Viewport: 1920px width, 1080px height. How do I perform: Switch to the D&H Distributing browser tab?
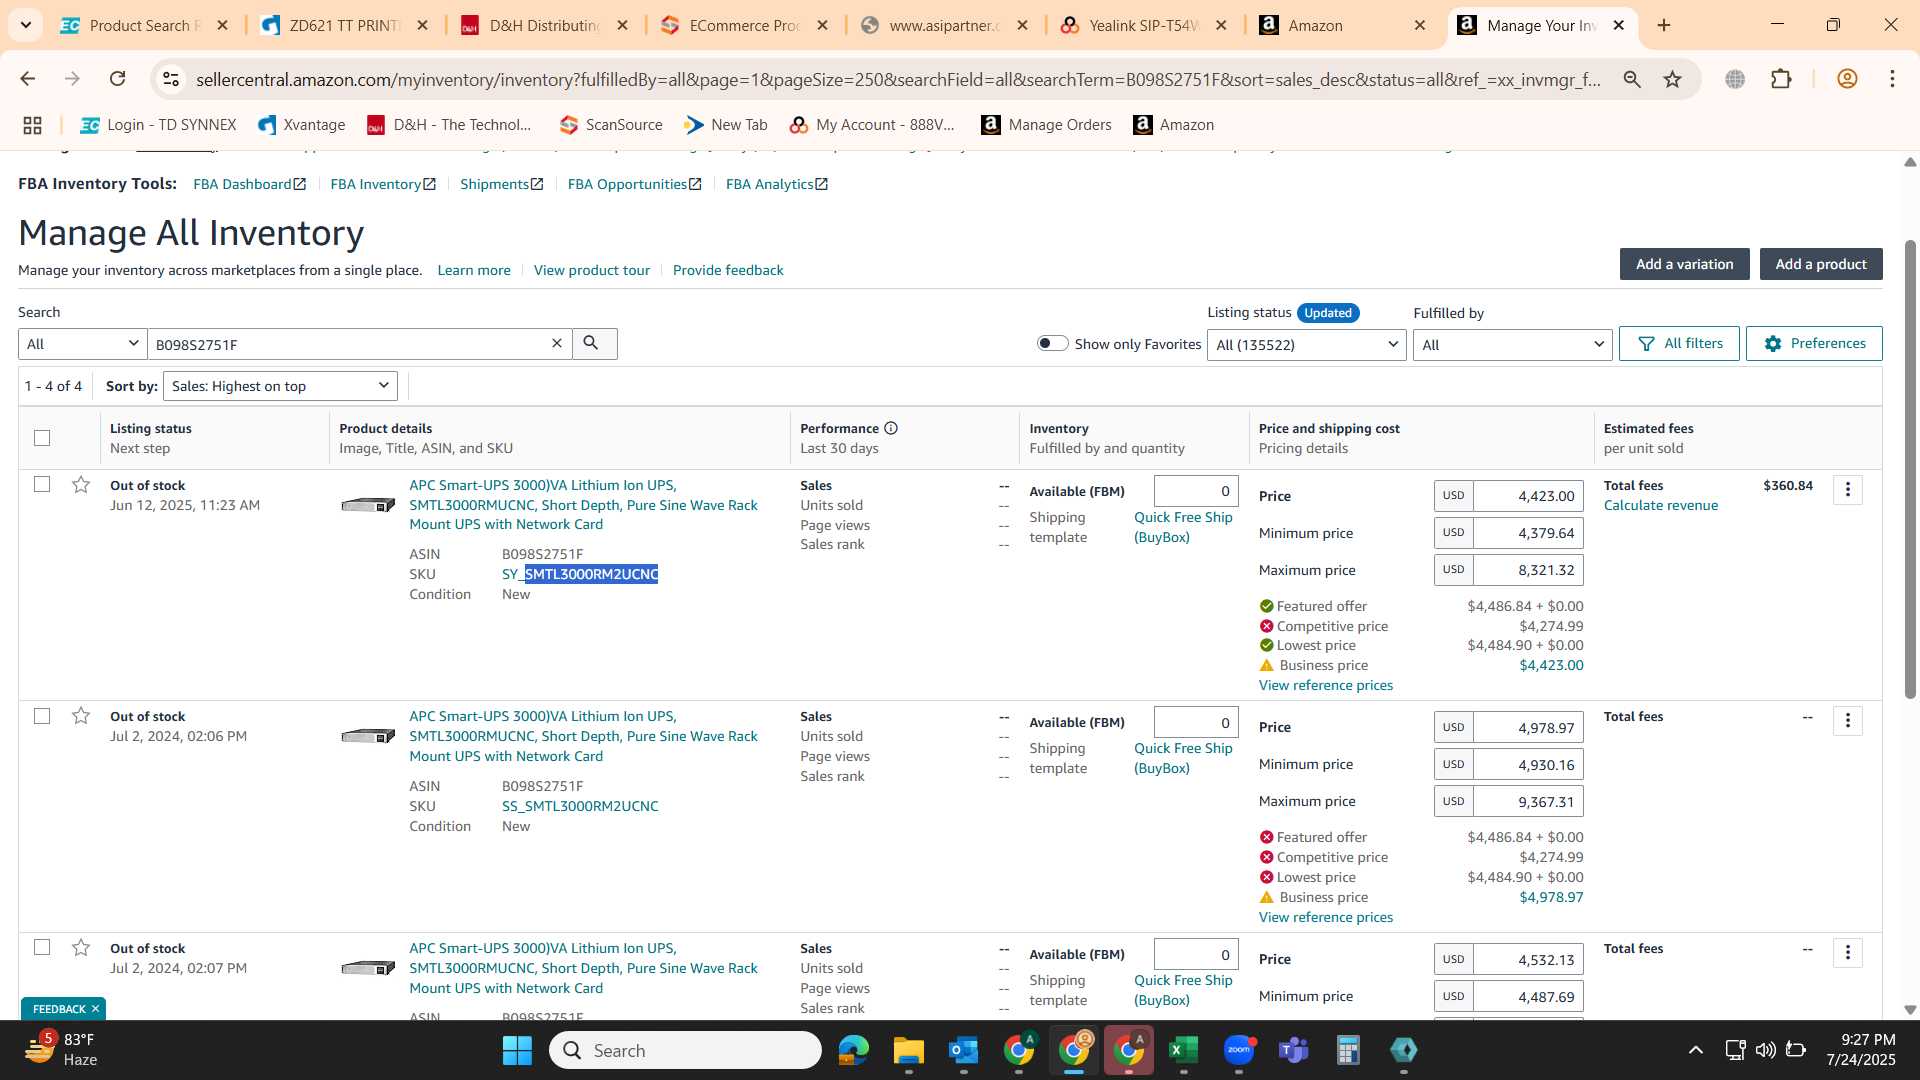(544, 25)
